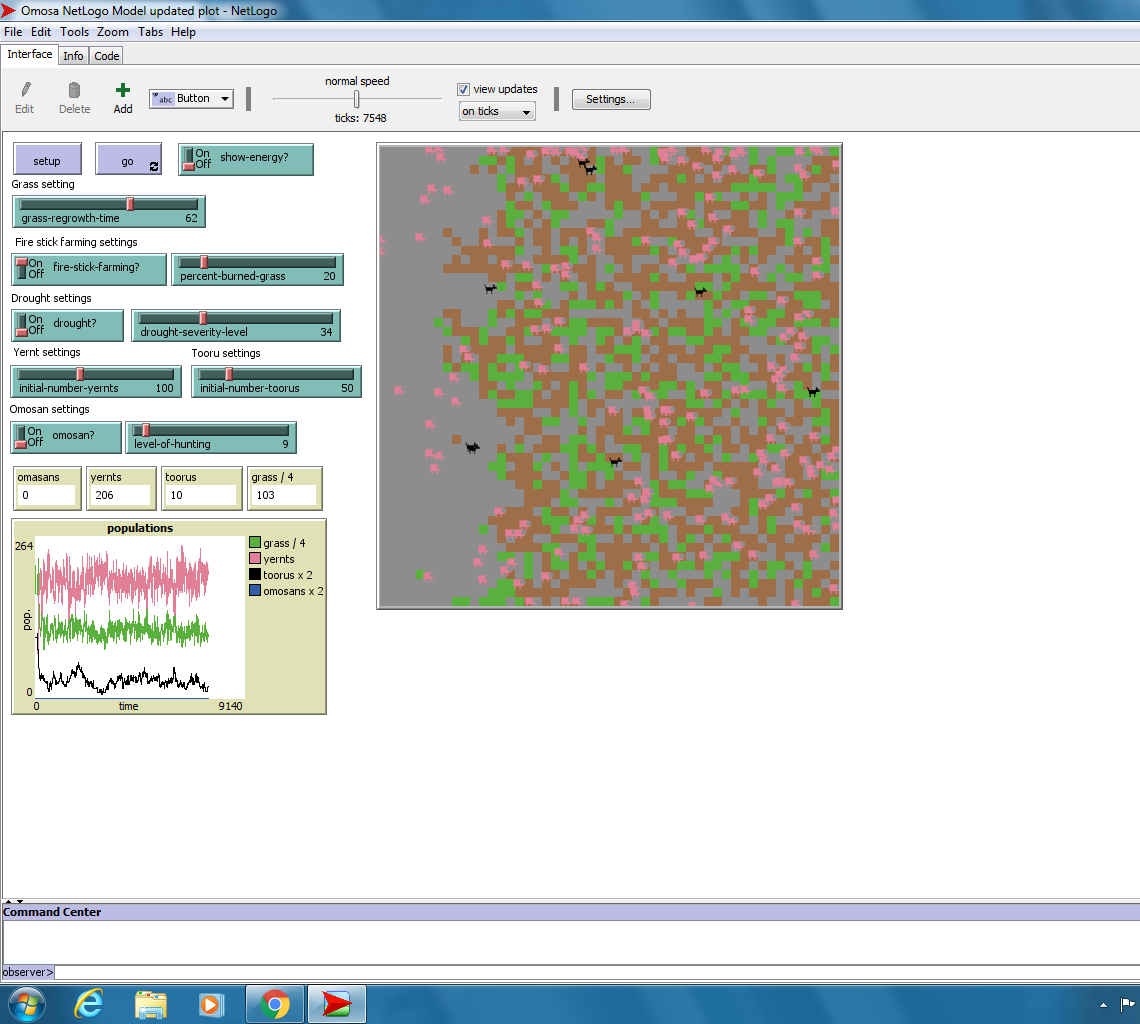Toggle the fire-stick-farming? switch
The height and width of the screenshot is (1024, 1140).
tap(89, 268)
